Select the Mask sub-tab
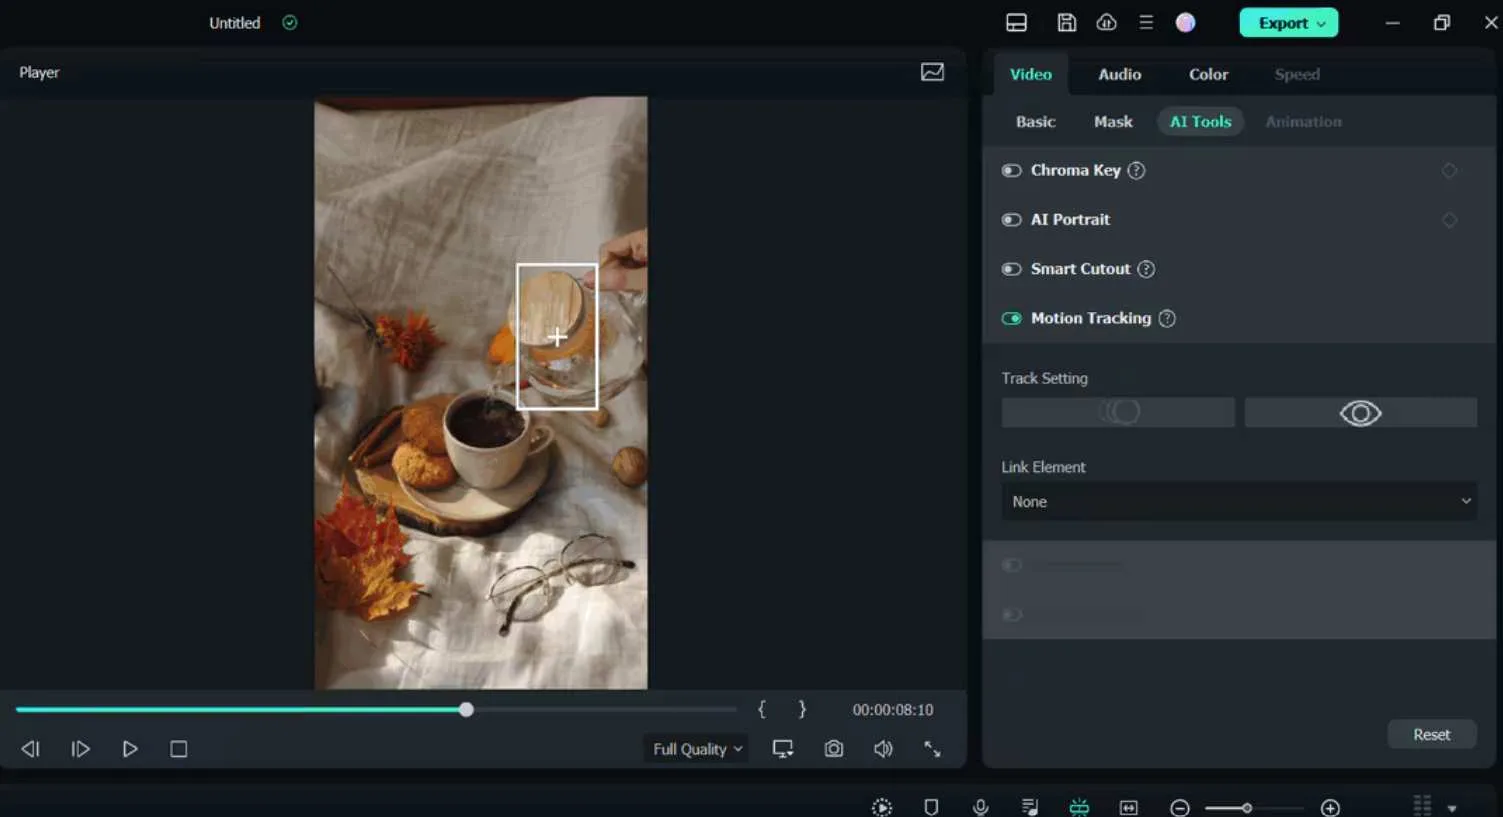 click(x=1113, y=122)
